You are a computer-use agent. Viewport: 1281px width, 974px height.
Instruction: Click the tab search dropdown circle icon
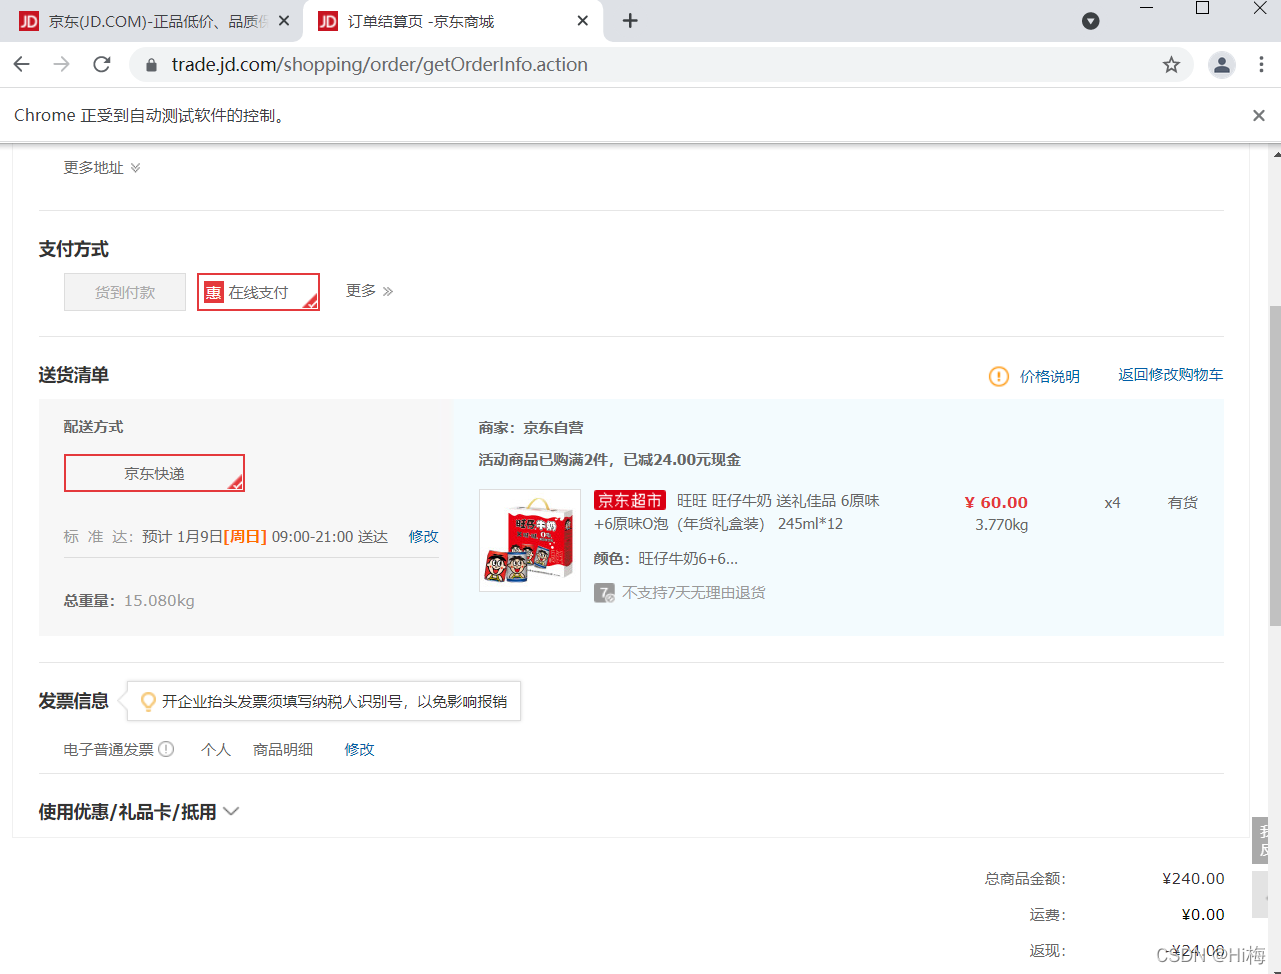tap(1091, 21)
